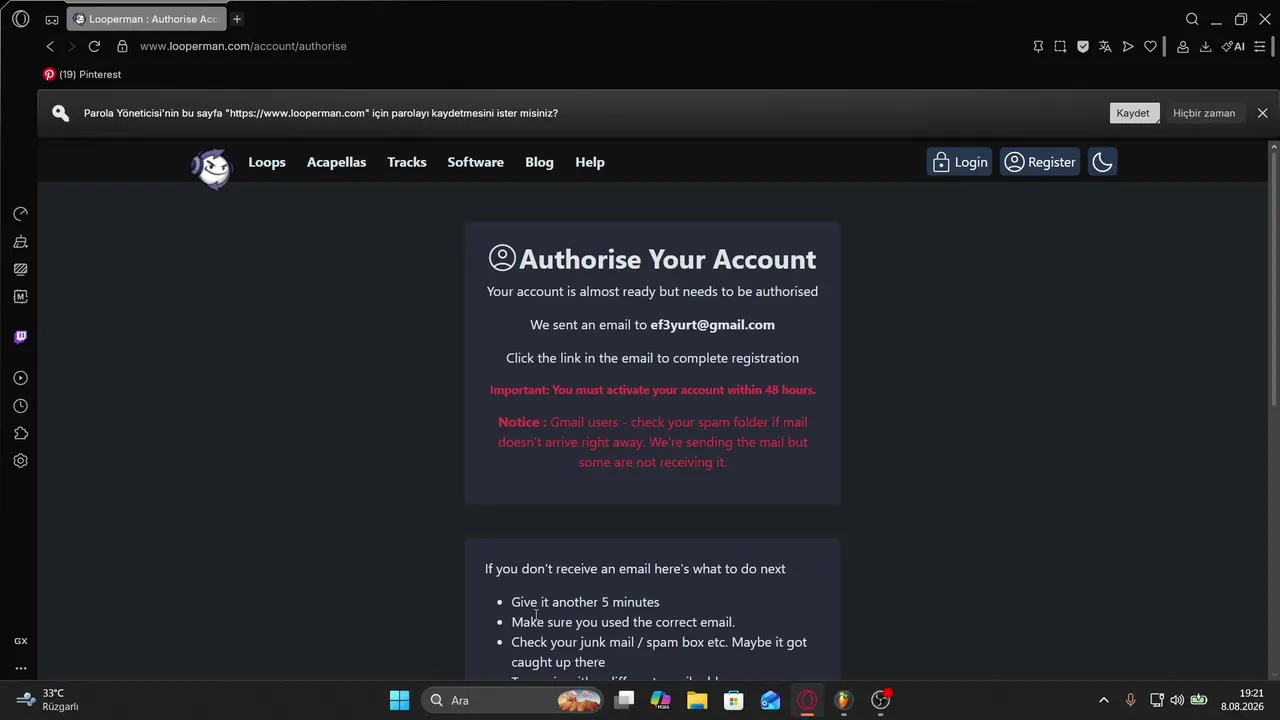
Task: Click Hiçbir zaman to never save
Action: pos(1204,113)
